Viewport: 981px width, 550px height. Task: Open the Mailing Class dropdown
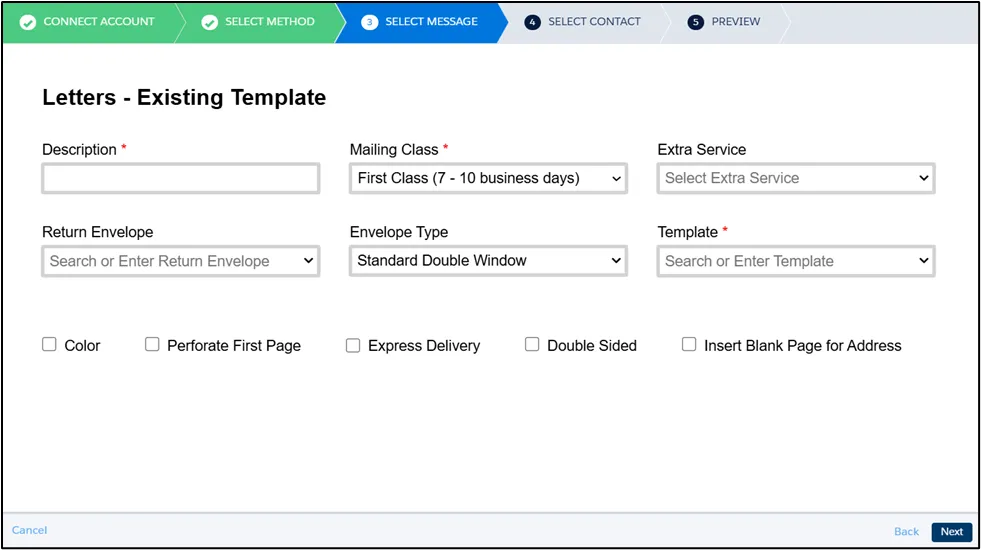(488, 178)
